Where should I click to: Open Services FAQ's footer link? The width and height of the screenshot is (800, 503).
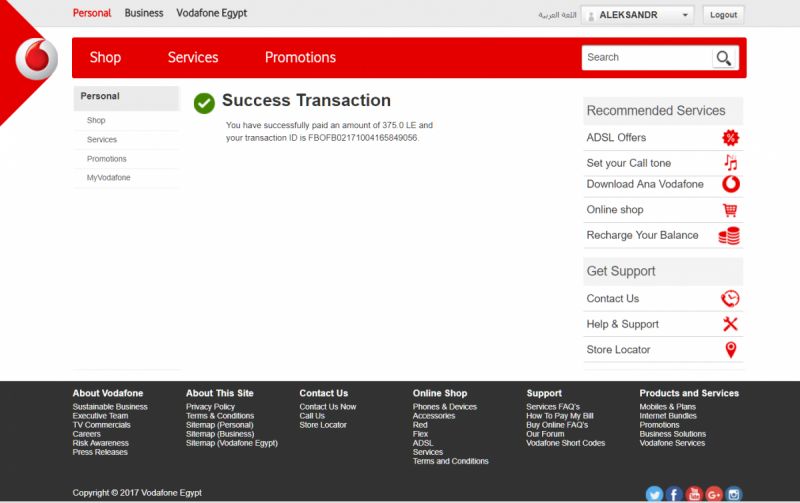[x=553, y=407]
